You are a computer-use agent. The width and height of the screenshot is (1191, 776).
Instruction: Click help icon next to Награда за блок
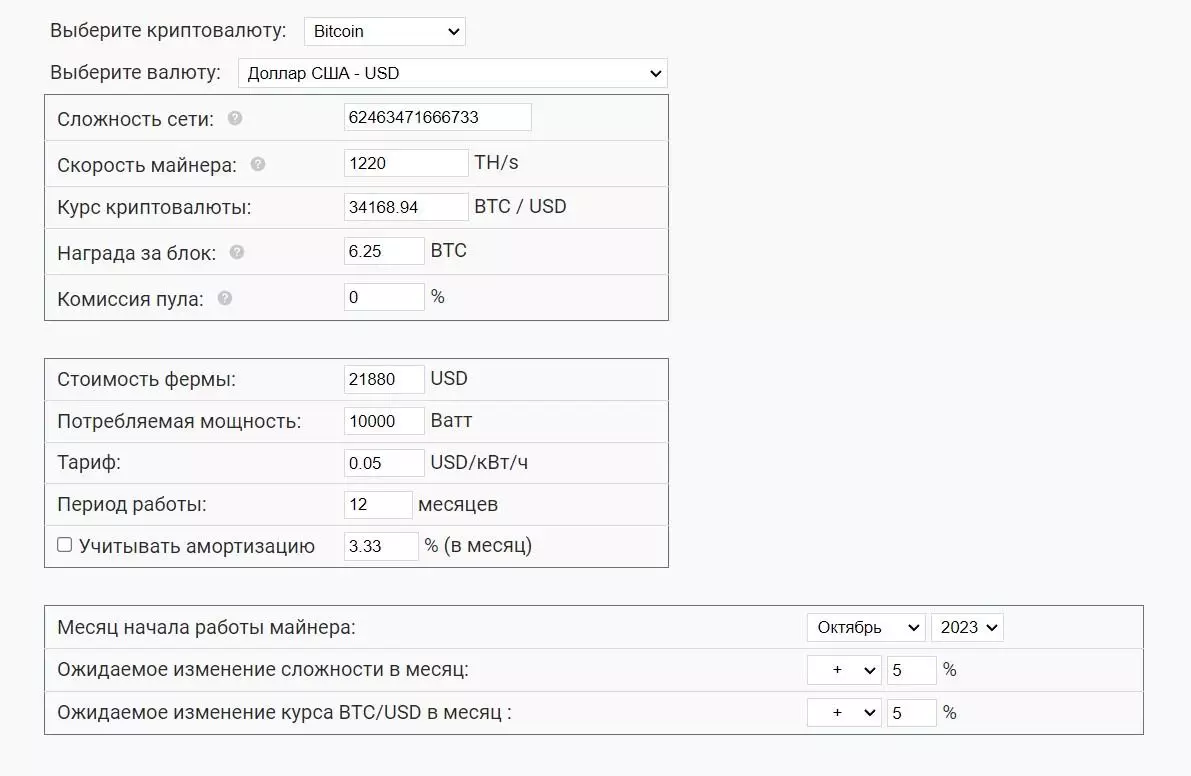(x=237, y=252)
